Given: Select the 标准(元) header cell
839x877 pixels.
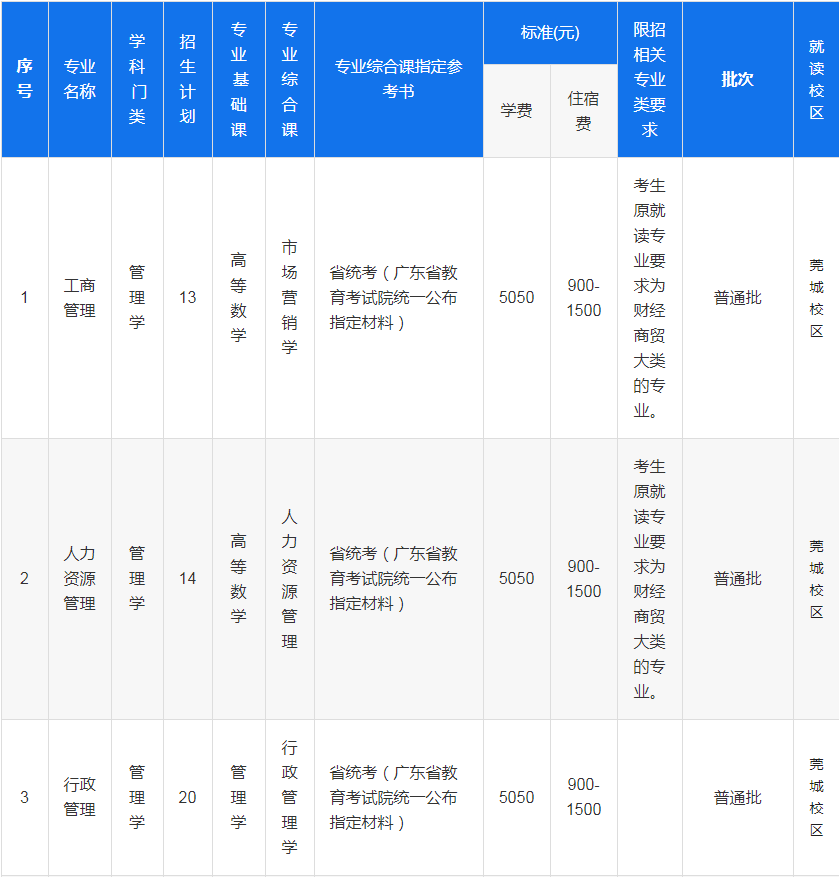Looking at the screenshot, I should click(550, 33).
